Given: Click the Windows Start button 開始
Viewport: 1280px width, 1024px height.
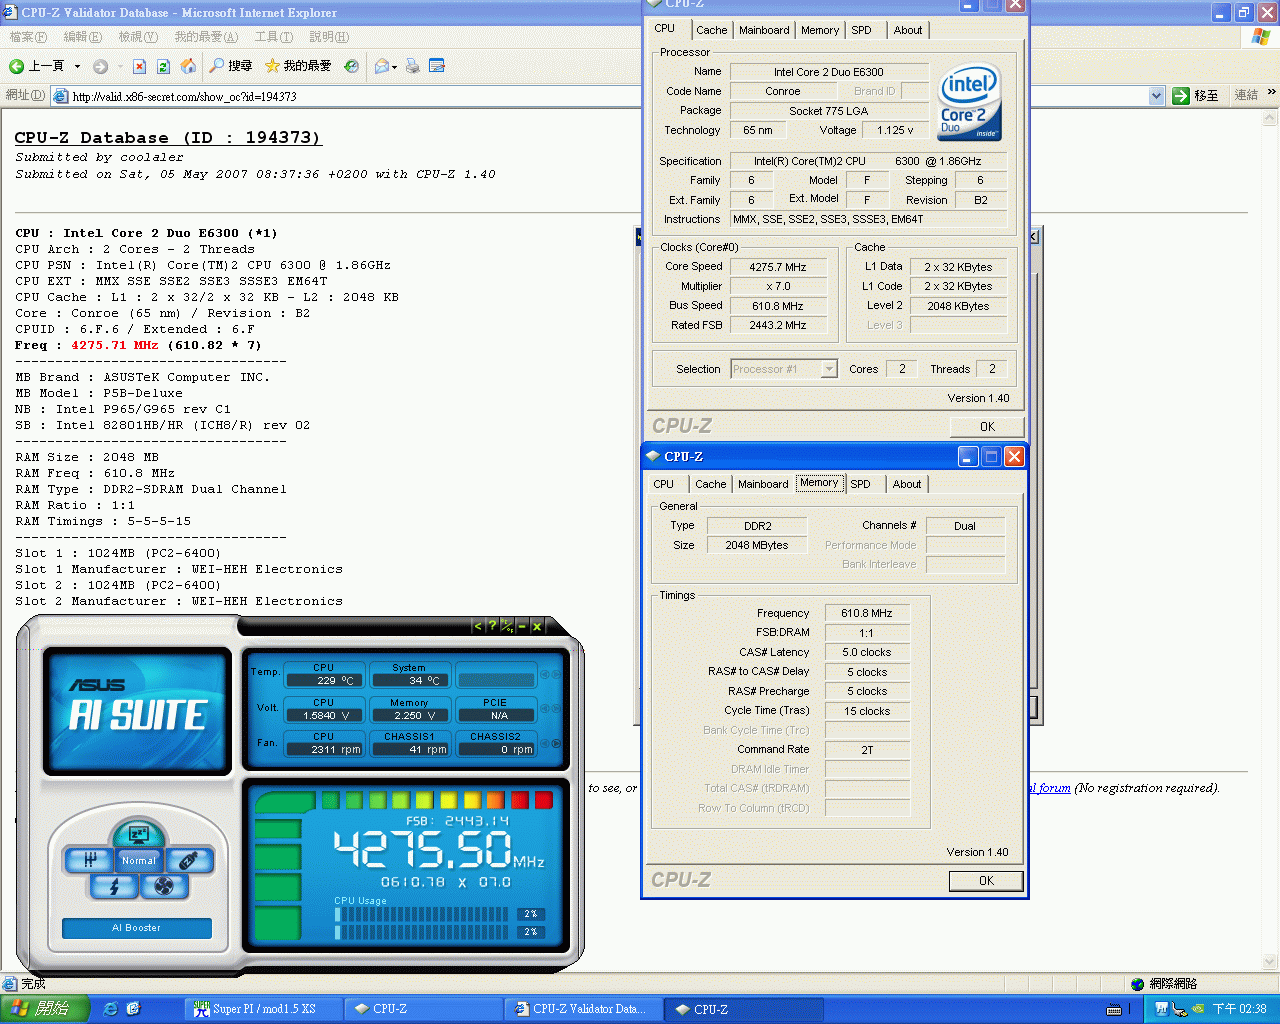Looking at the screenshot, I should point(44,1009).
